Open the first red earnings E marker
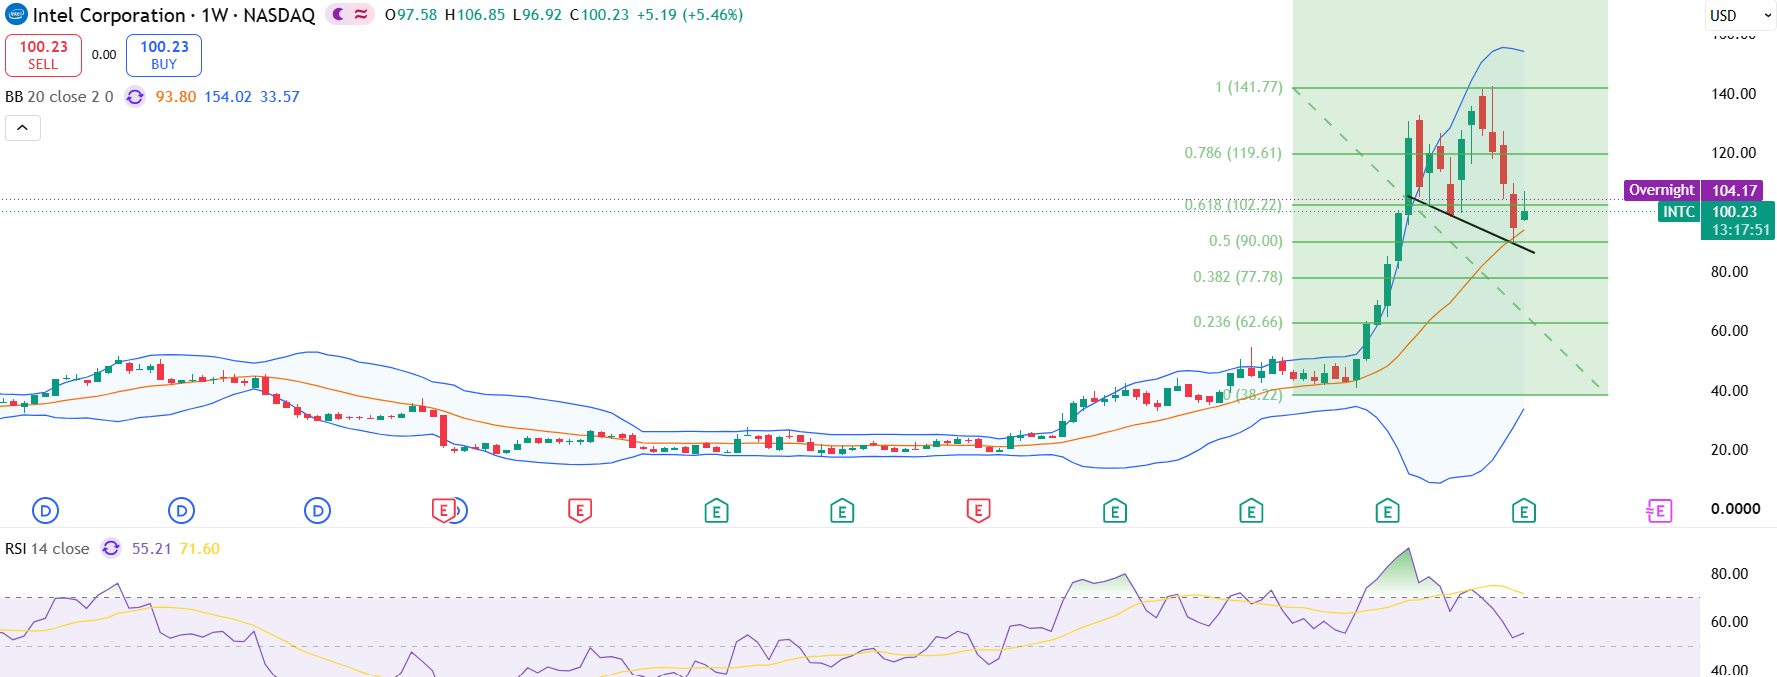 click(x=443, y=511)
